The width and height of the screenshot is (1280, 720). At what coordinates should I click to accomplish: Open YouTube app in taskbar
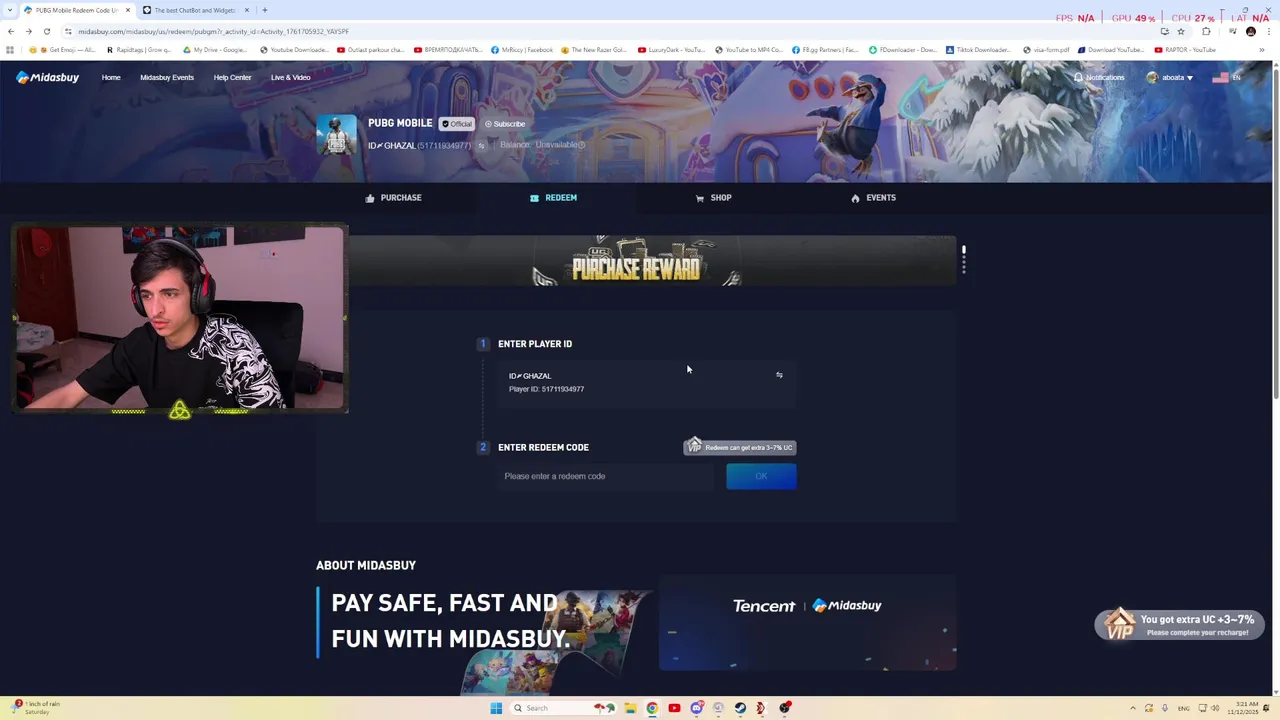click(x=674, y=708)
